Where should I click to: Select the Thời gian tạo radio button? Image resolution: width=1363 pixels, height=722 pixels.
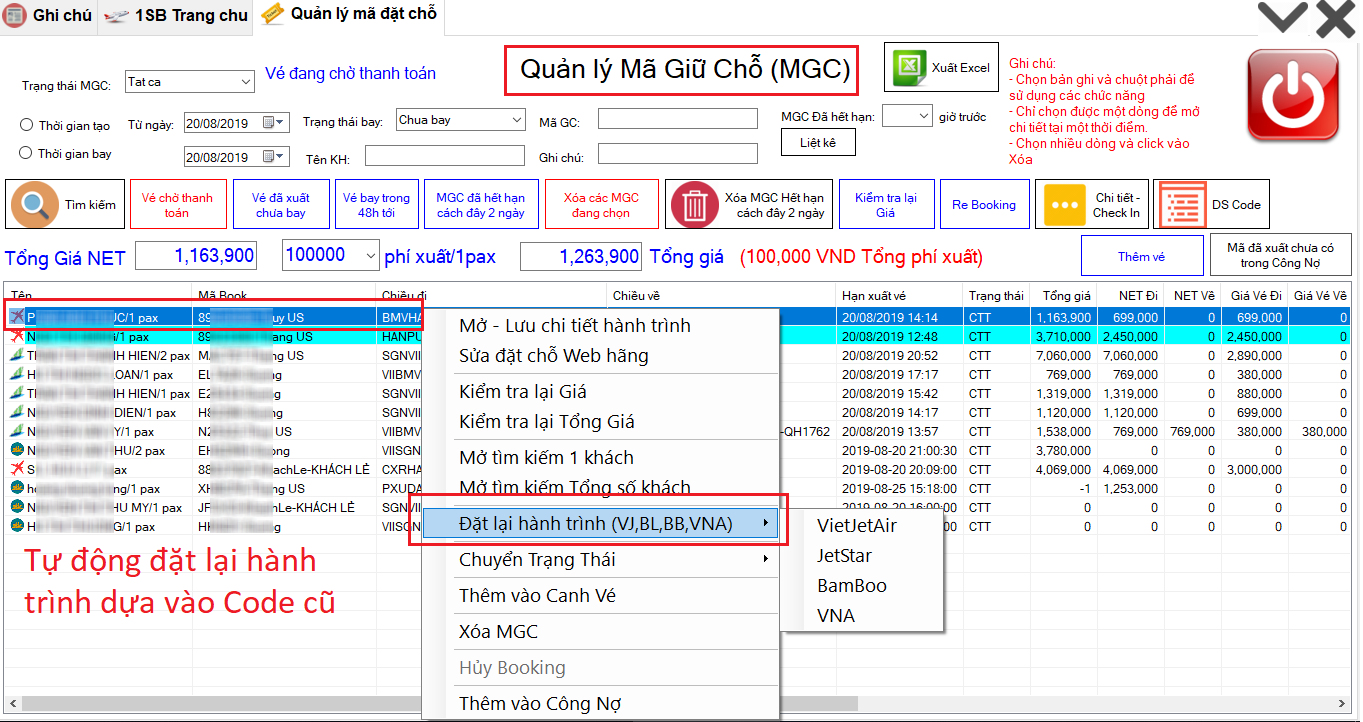click(x=27, y=125)
